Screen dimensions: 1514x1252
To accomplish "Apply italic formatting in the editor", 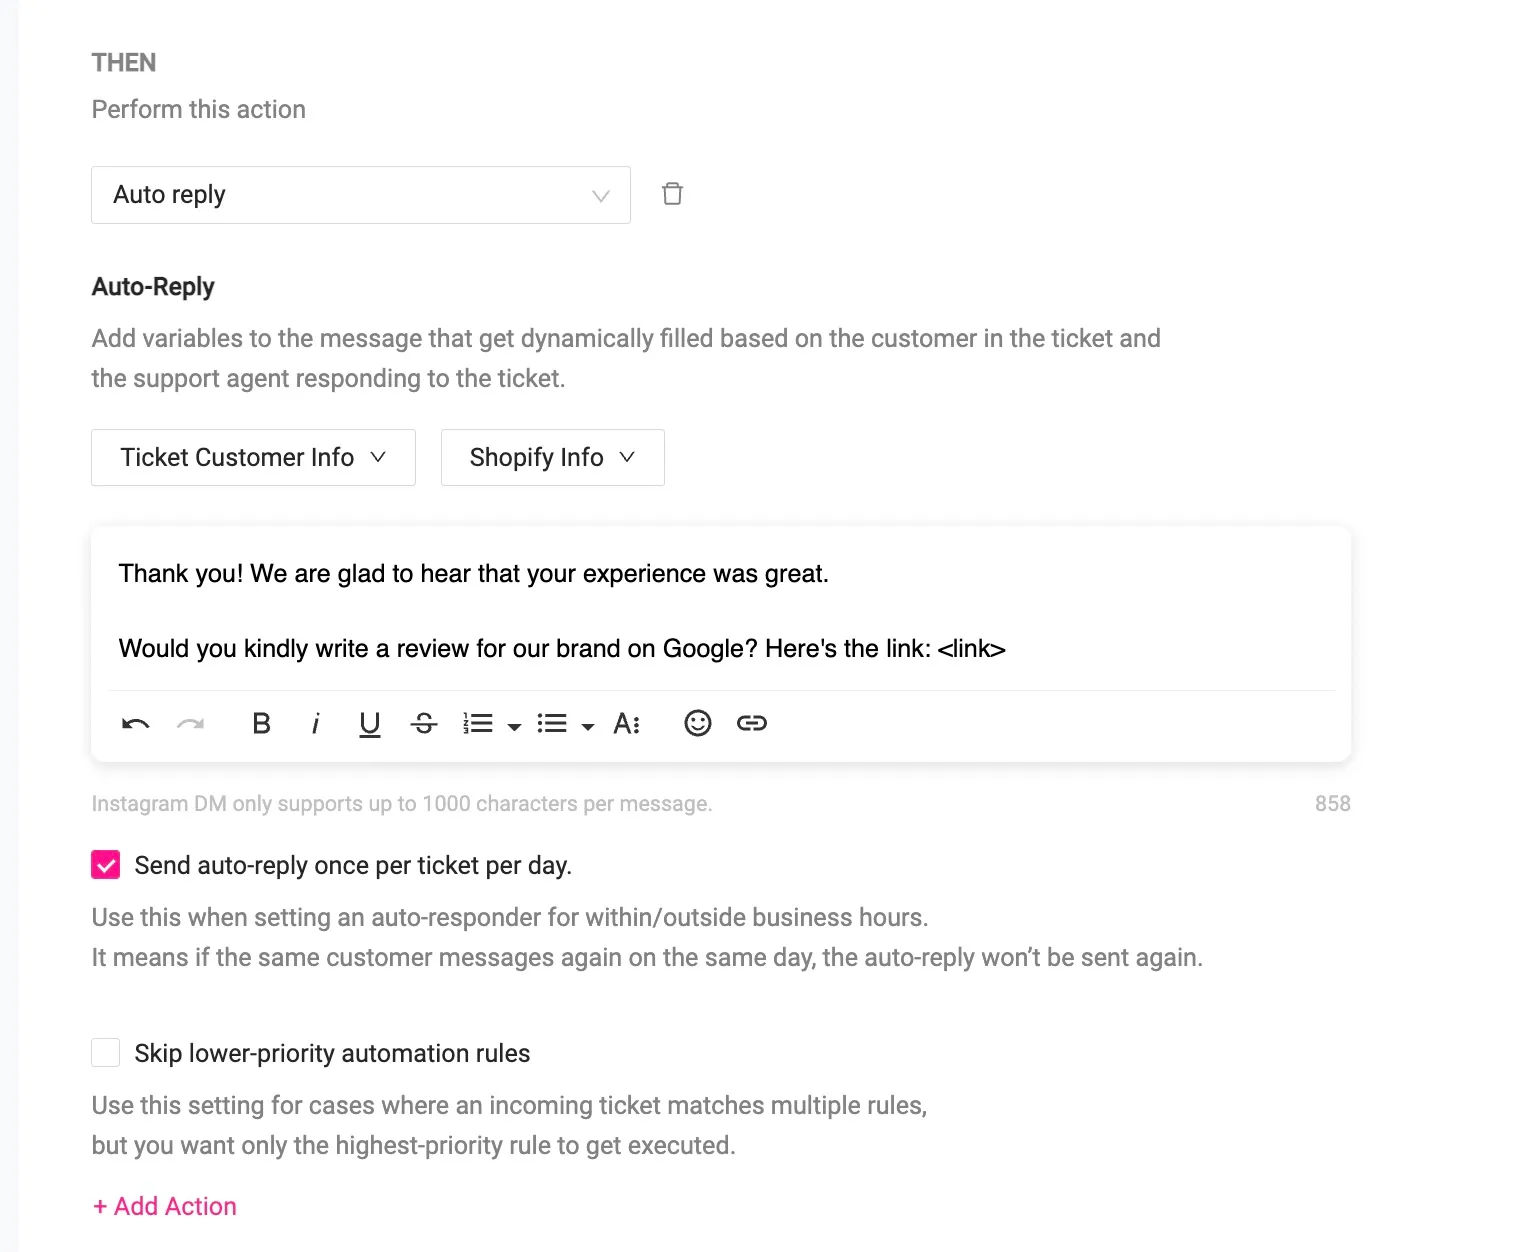I will [x=315, y=723].
